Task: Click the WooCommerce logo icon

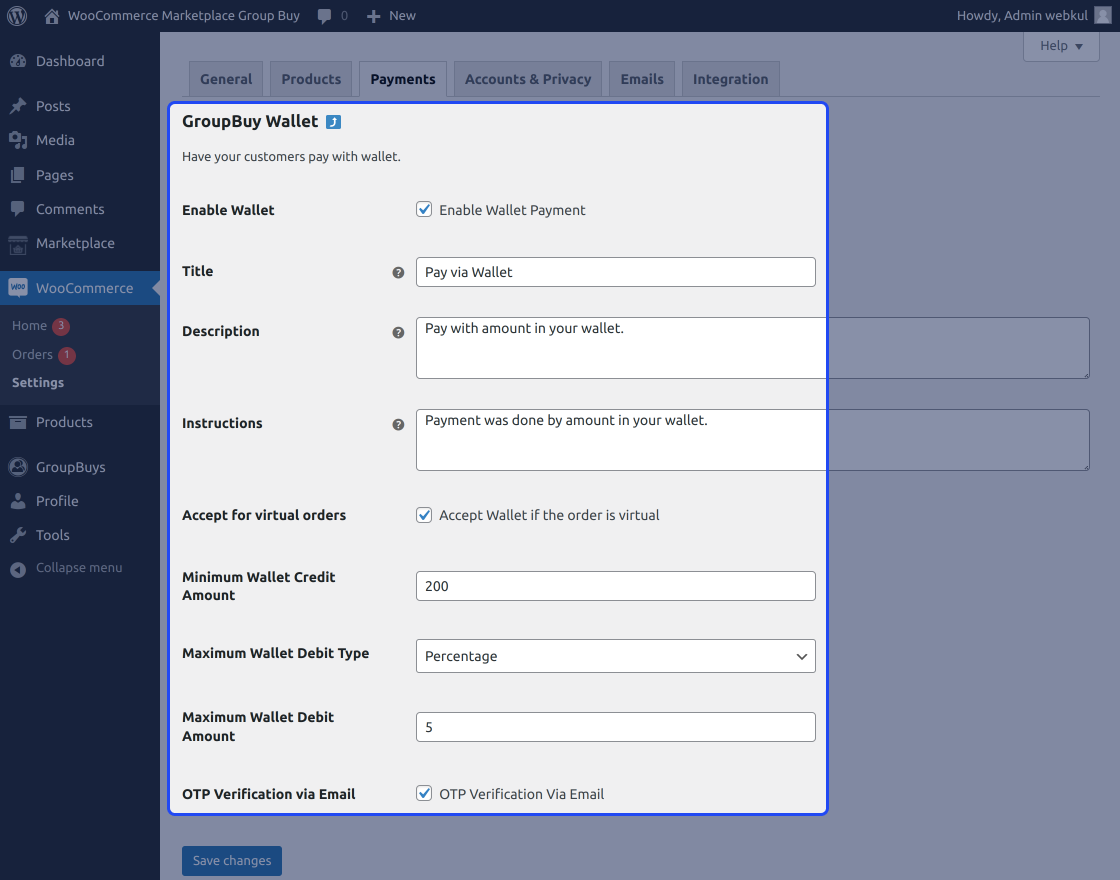Action: pyautogui.click(x=18, y=288)
